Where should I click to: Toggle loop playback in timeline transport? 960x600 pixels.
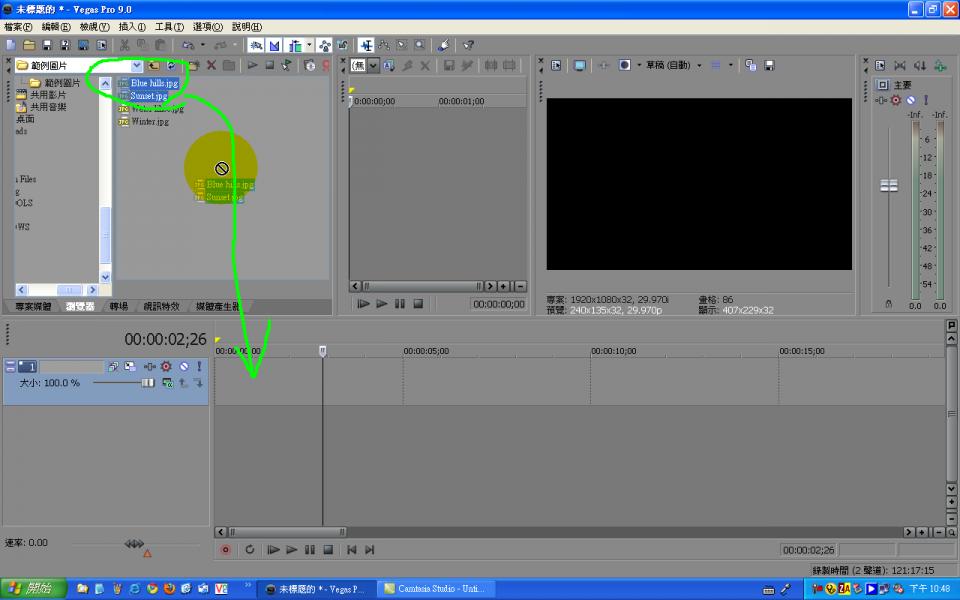coord(250,550)
